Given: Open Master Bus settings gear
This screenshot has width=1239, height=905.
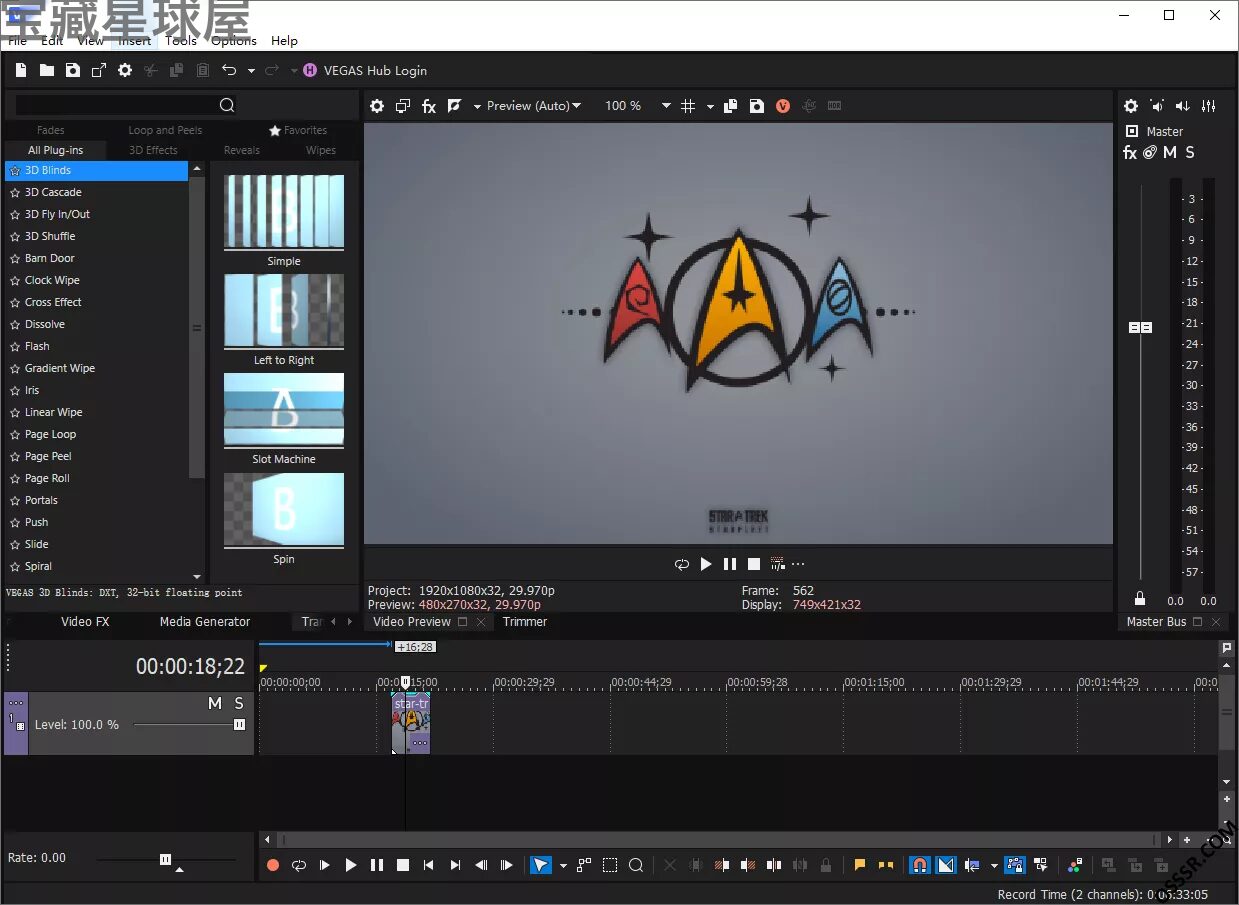Looking at the screenshot, I should [1131, 106].
